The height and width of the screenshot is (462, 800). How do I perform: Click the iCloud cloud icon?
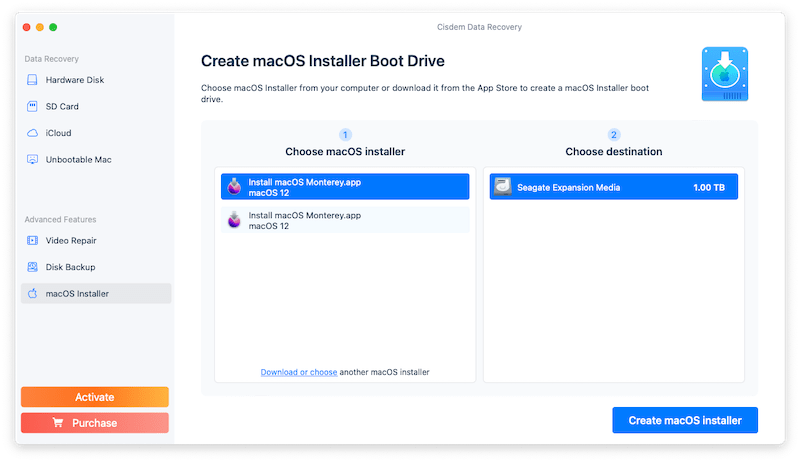pyautogui.click(x=32, y=133)
